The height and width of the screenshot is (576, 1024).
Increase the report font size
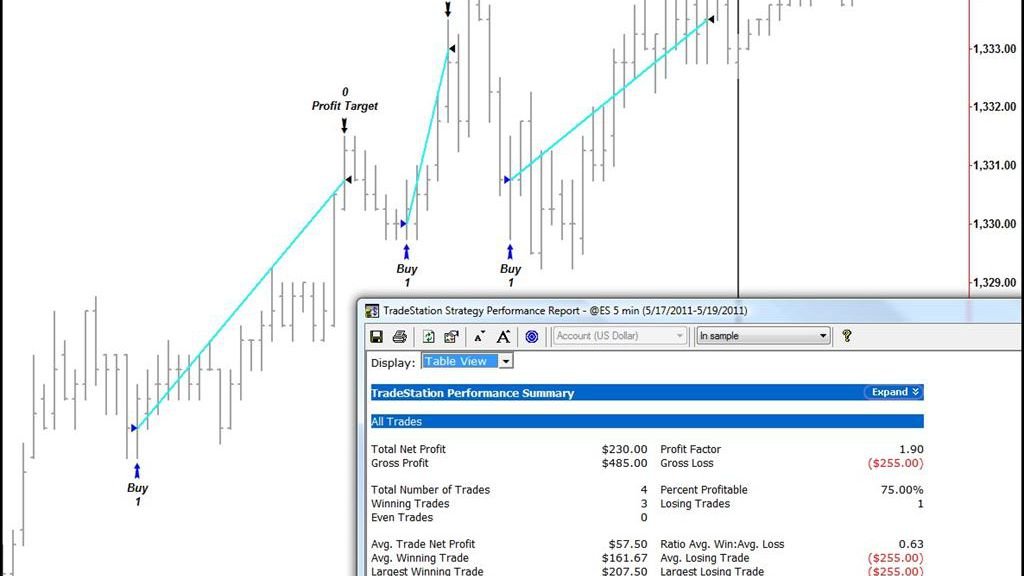(x=503, y=336)
